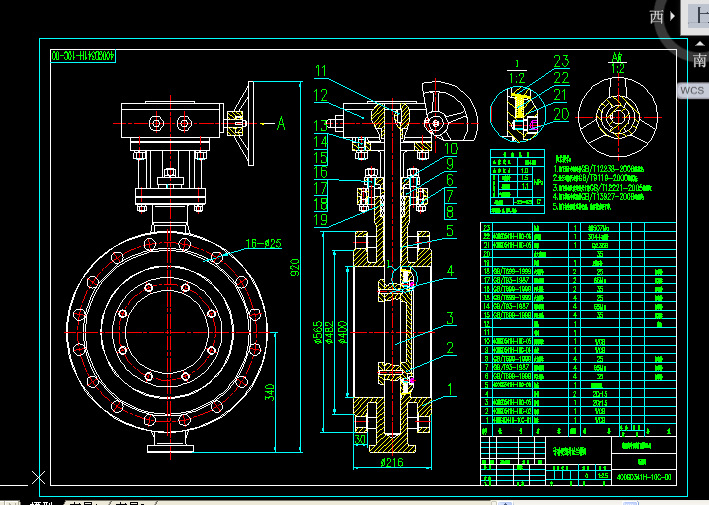
Task: Click the view direction label A
Action: [x=281, y=123]
